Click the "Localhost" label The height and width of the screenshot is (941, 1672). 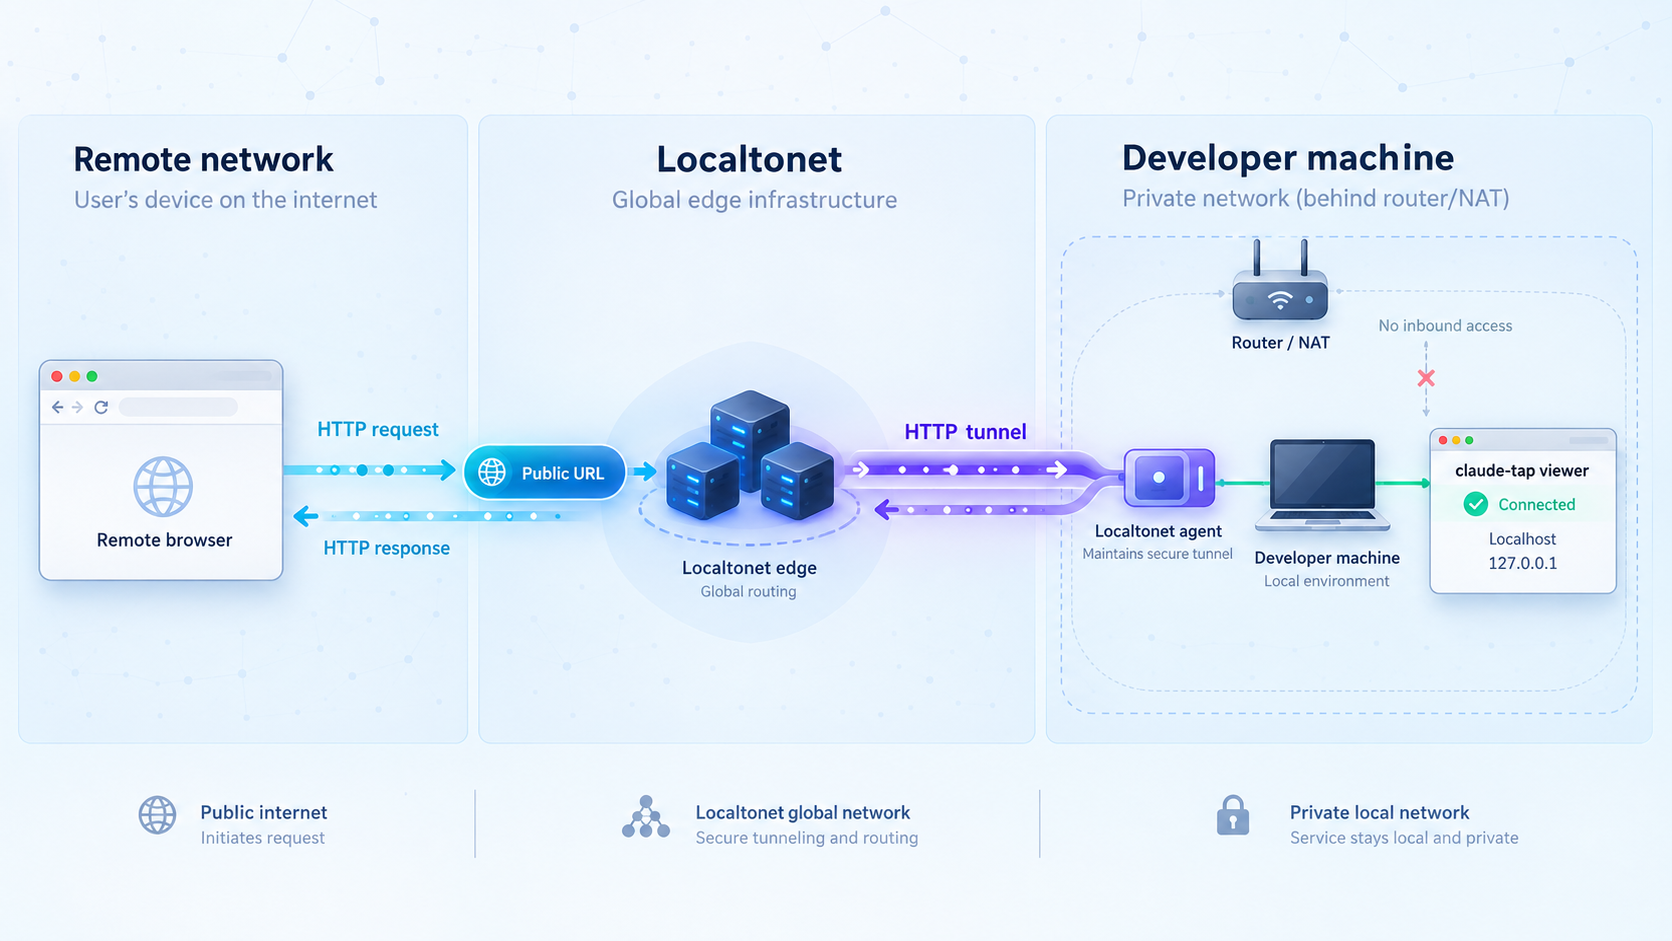(1522, 539)
